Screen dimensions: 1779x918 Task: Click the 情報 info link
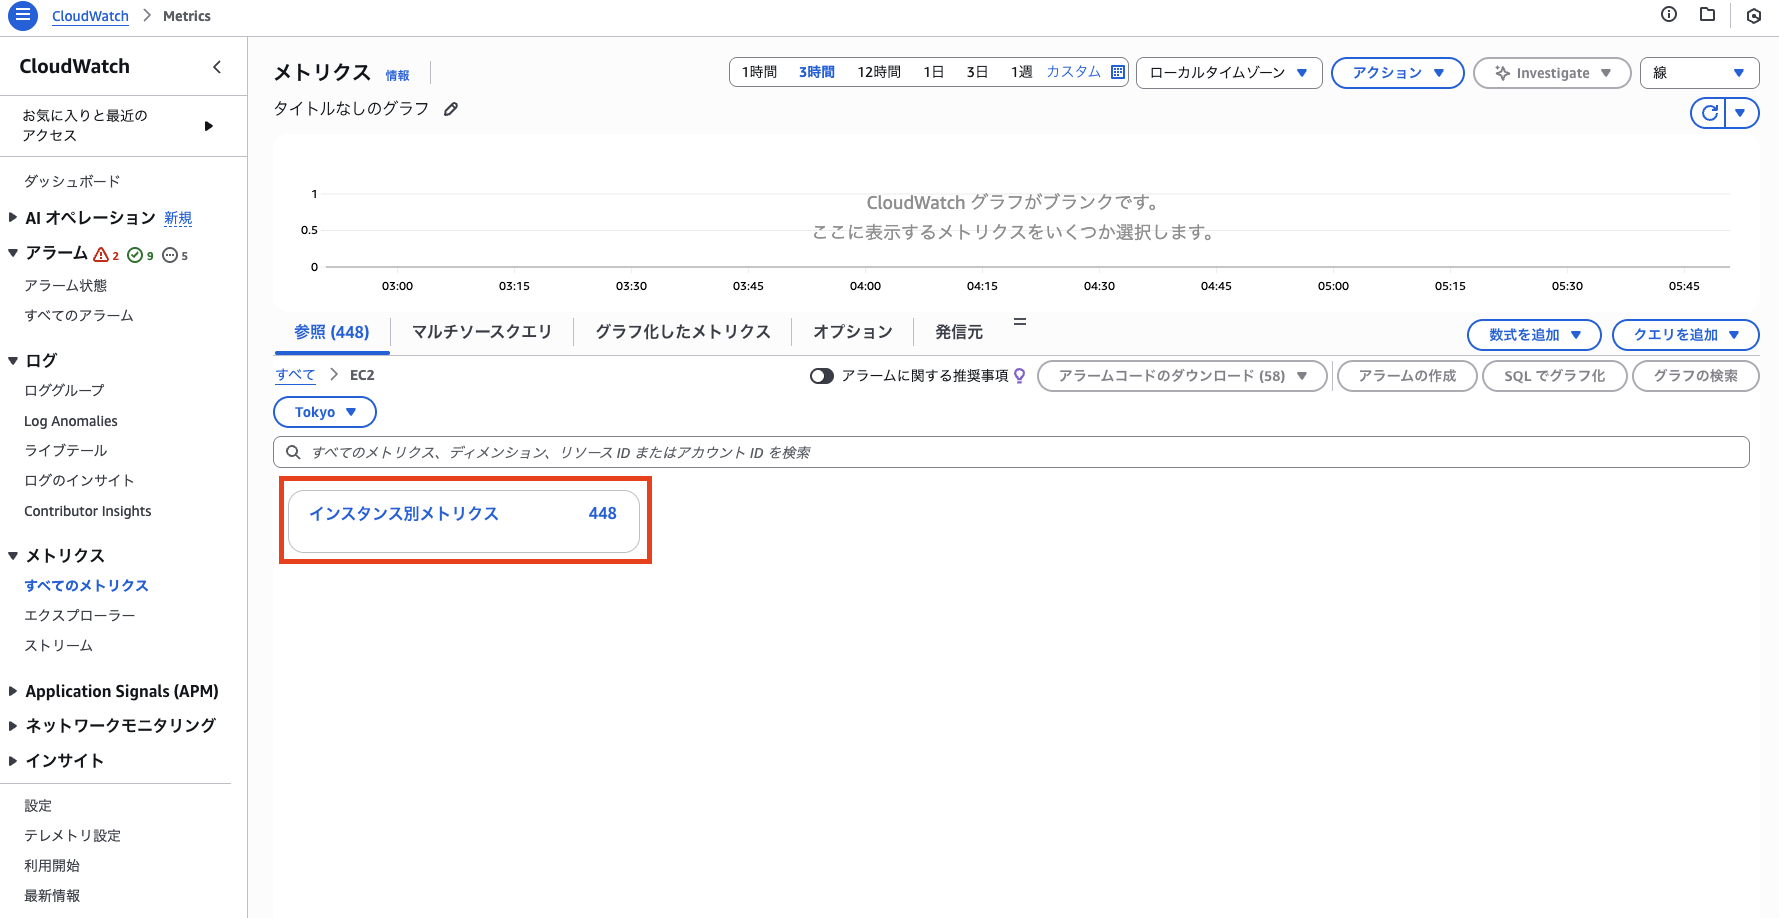[x=397, y=76]
